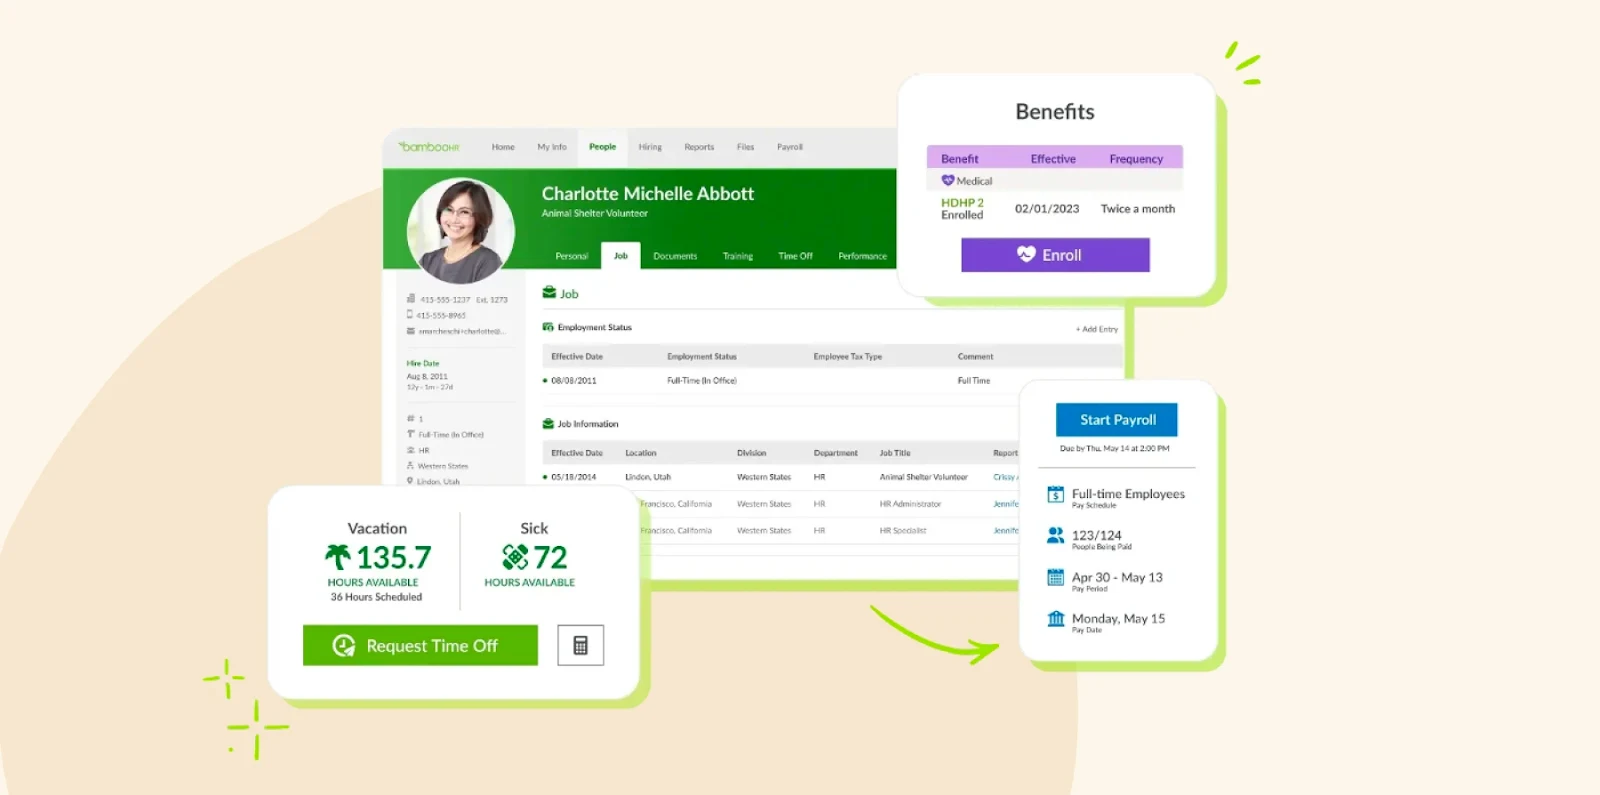Click the Apr 30 - May 13 pay period
This screenshot has height=795, width=1600.
point(1117,578)
